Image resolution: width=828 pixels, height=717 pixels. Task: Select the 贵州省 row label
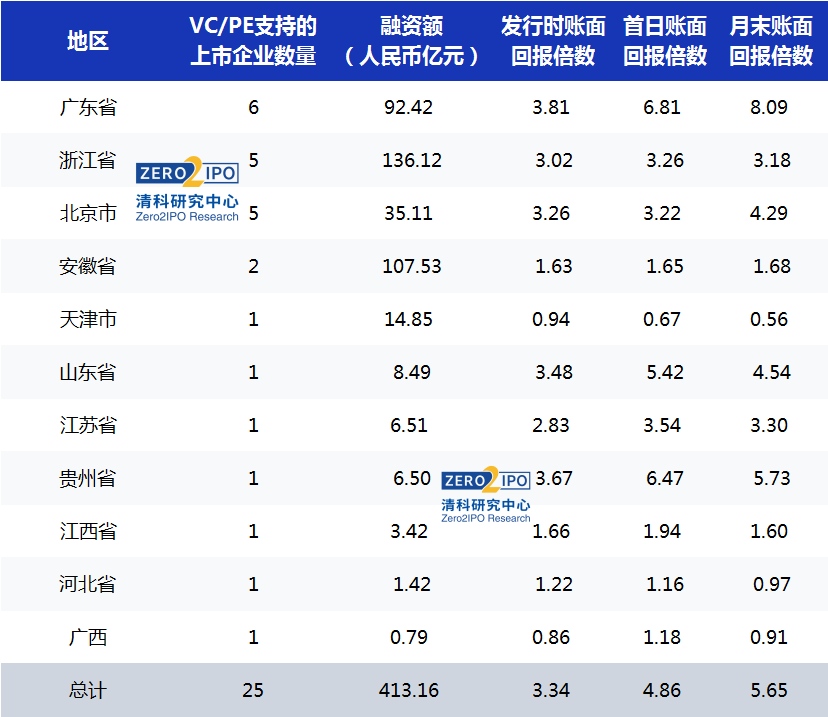[88, 478]
